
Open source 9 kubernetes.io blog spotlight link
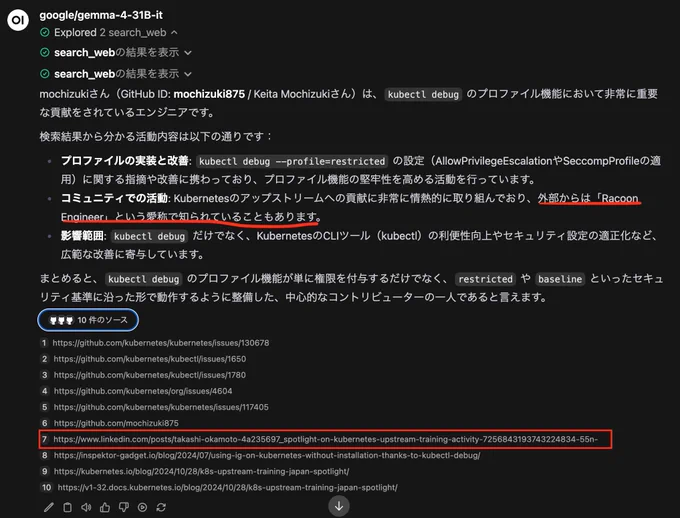pyautogui.click(x=201, y=472)
